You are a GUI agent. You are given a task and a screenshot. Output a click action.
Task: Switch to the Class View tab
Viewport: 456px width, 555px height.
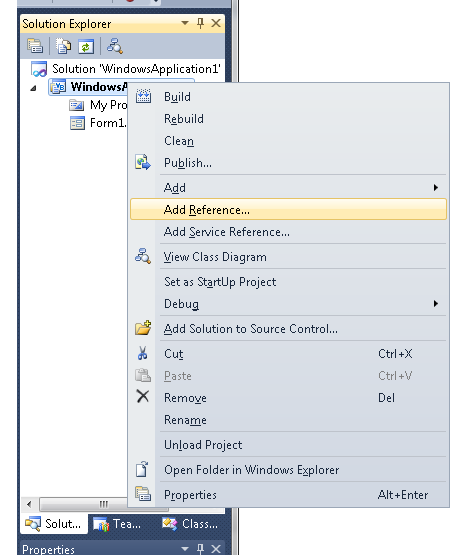pyautogui.click(x=190, y=524)
